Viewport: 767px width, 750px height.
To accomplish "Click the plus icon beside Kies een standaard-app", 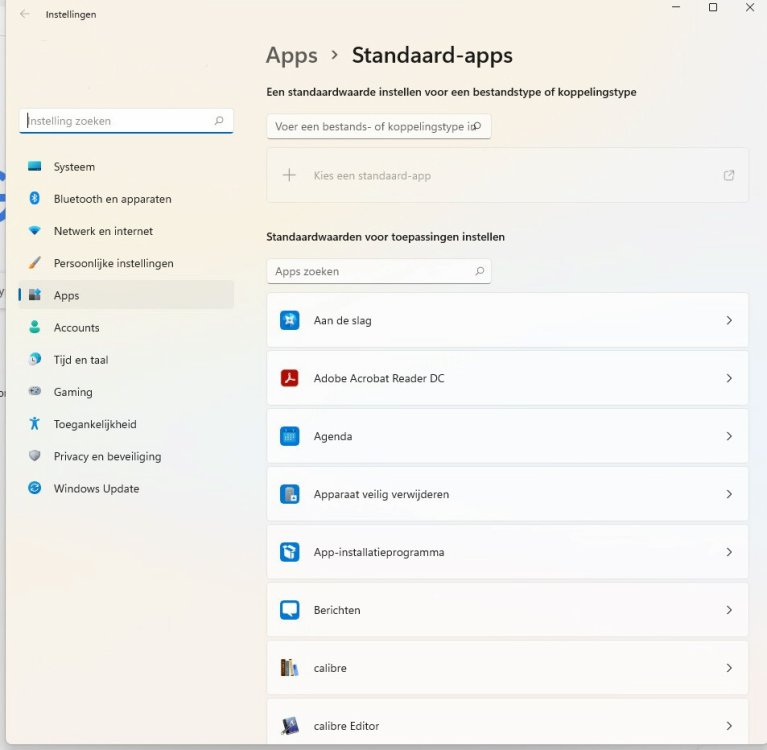I will coord(290,175).
